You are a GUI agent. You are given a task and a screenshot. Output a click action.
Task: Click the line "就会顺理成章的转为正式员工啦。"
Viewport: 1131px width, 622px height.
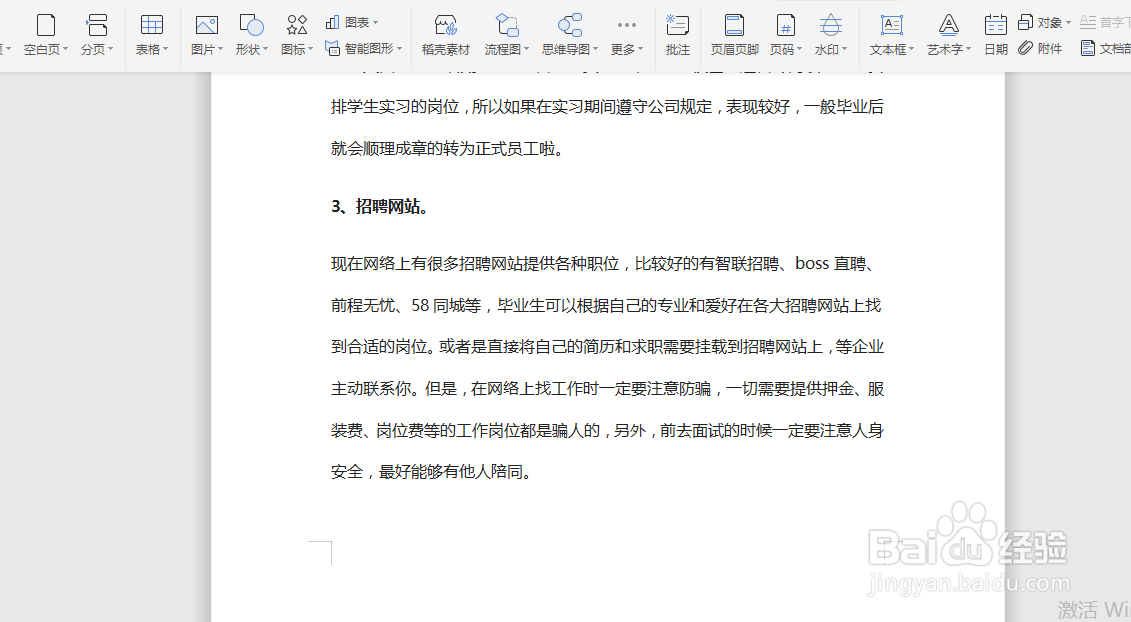click(x=447, y=149)
